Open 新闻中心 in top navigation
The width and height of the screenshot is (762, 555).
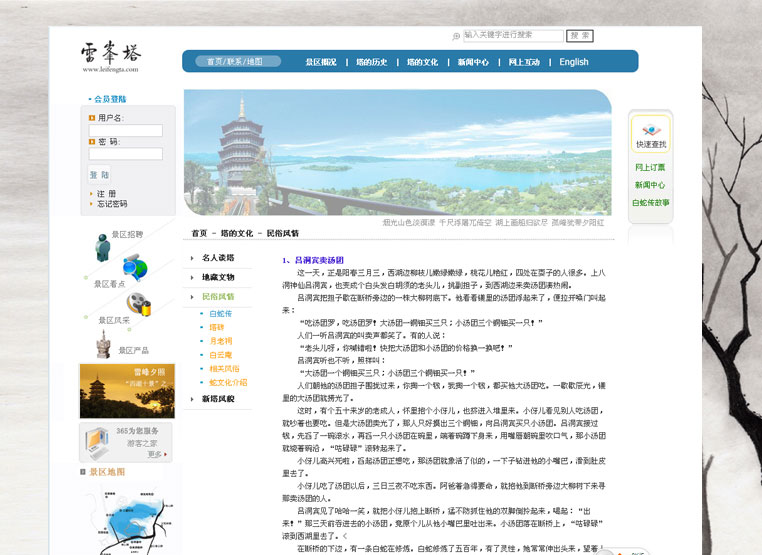[x=473, y=62]
